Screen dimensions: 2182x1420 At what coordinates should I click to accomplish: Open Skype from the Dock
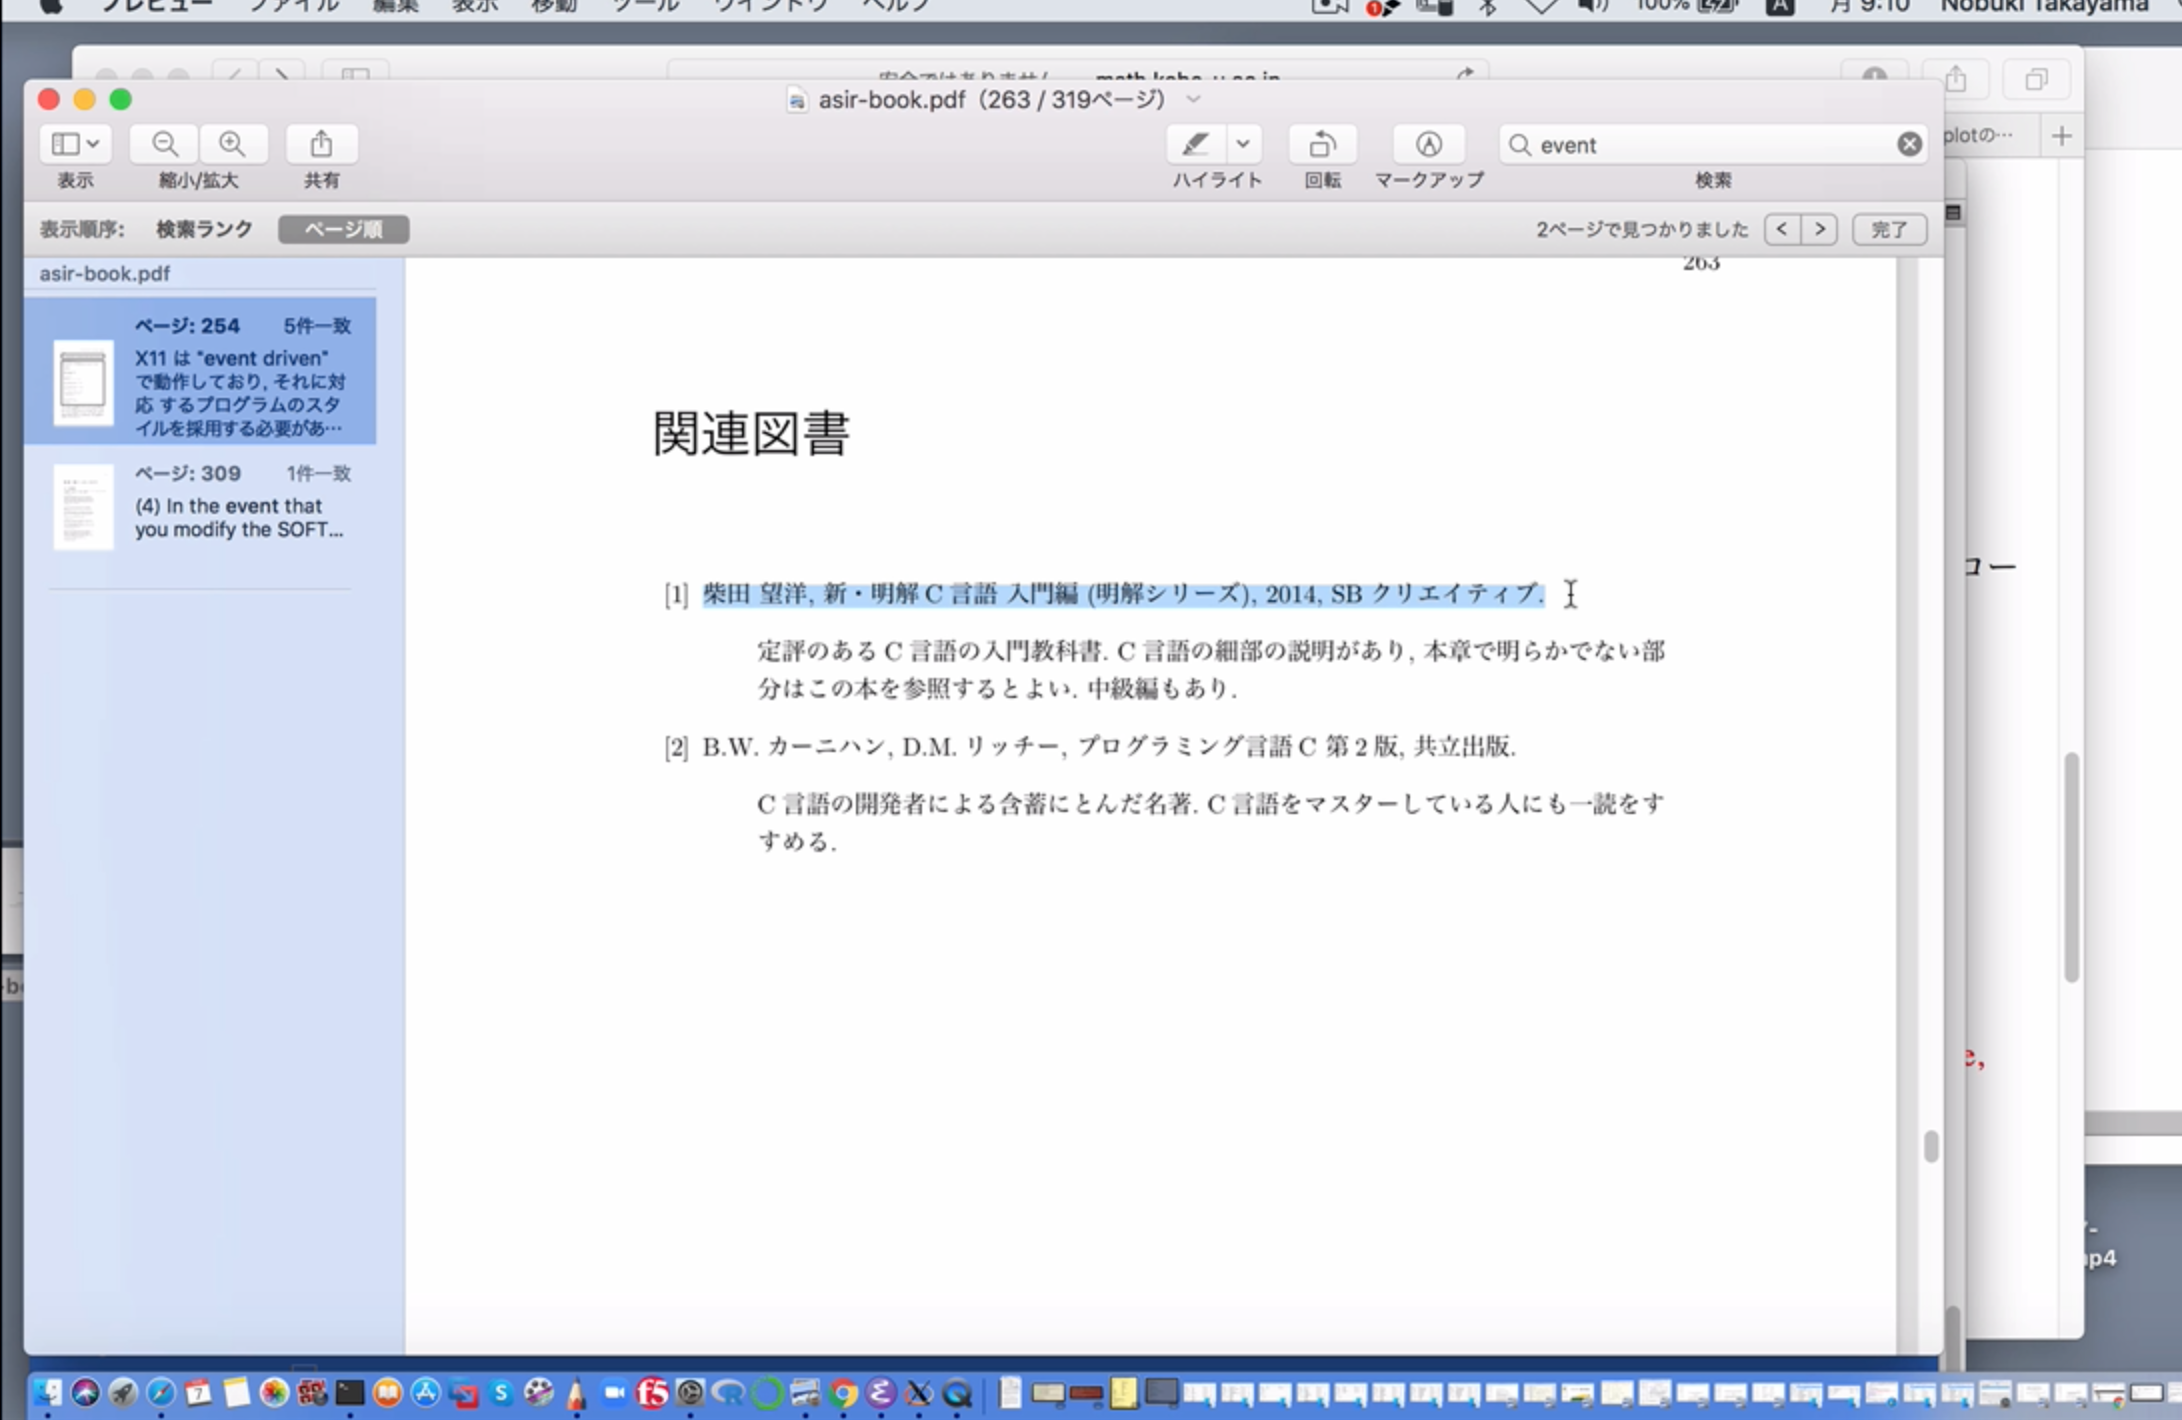[502, 1392]
